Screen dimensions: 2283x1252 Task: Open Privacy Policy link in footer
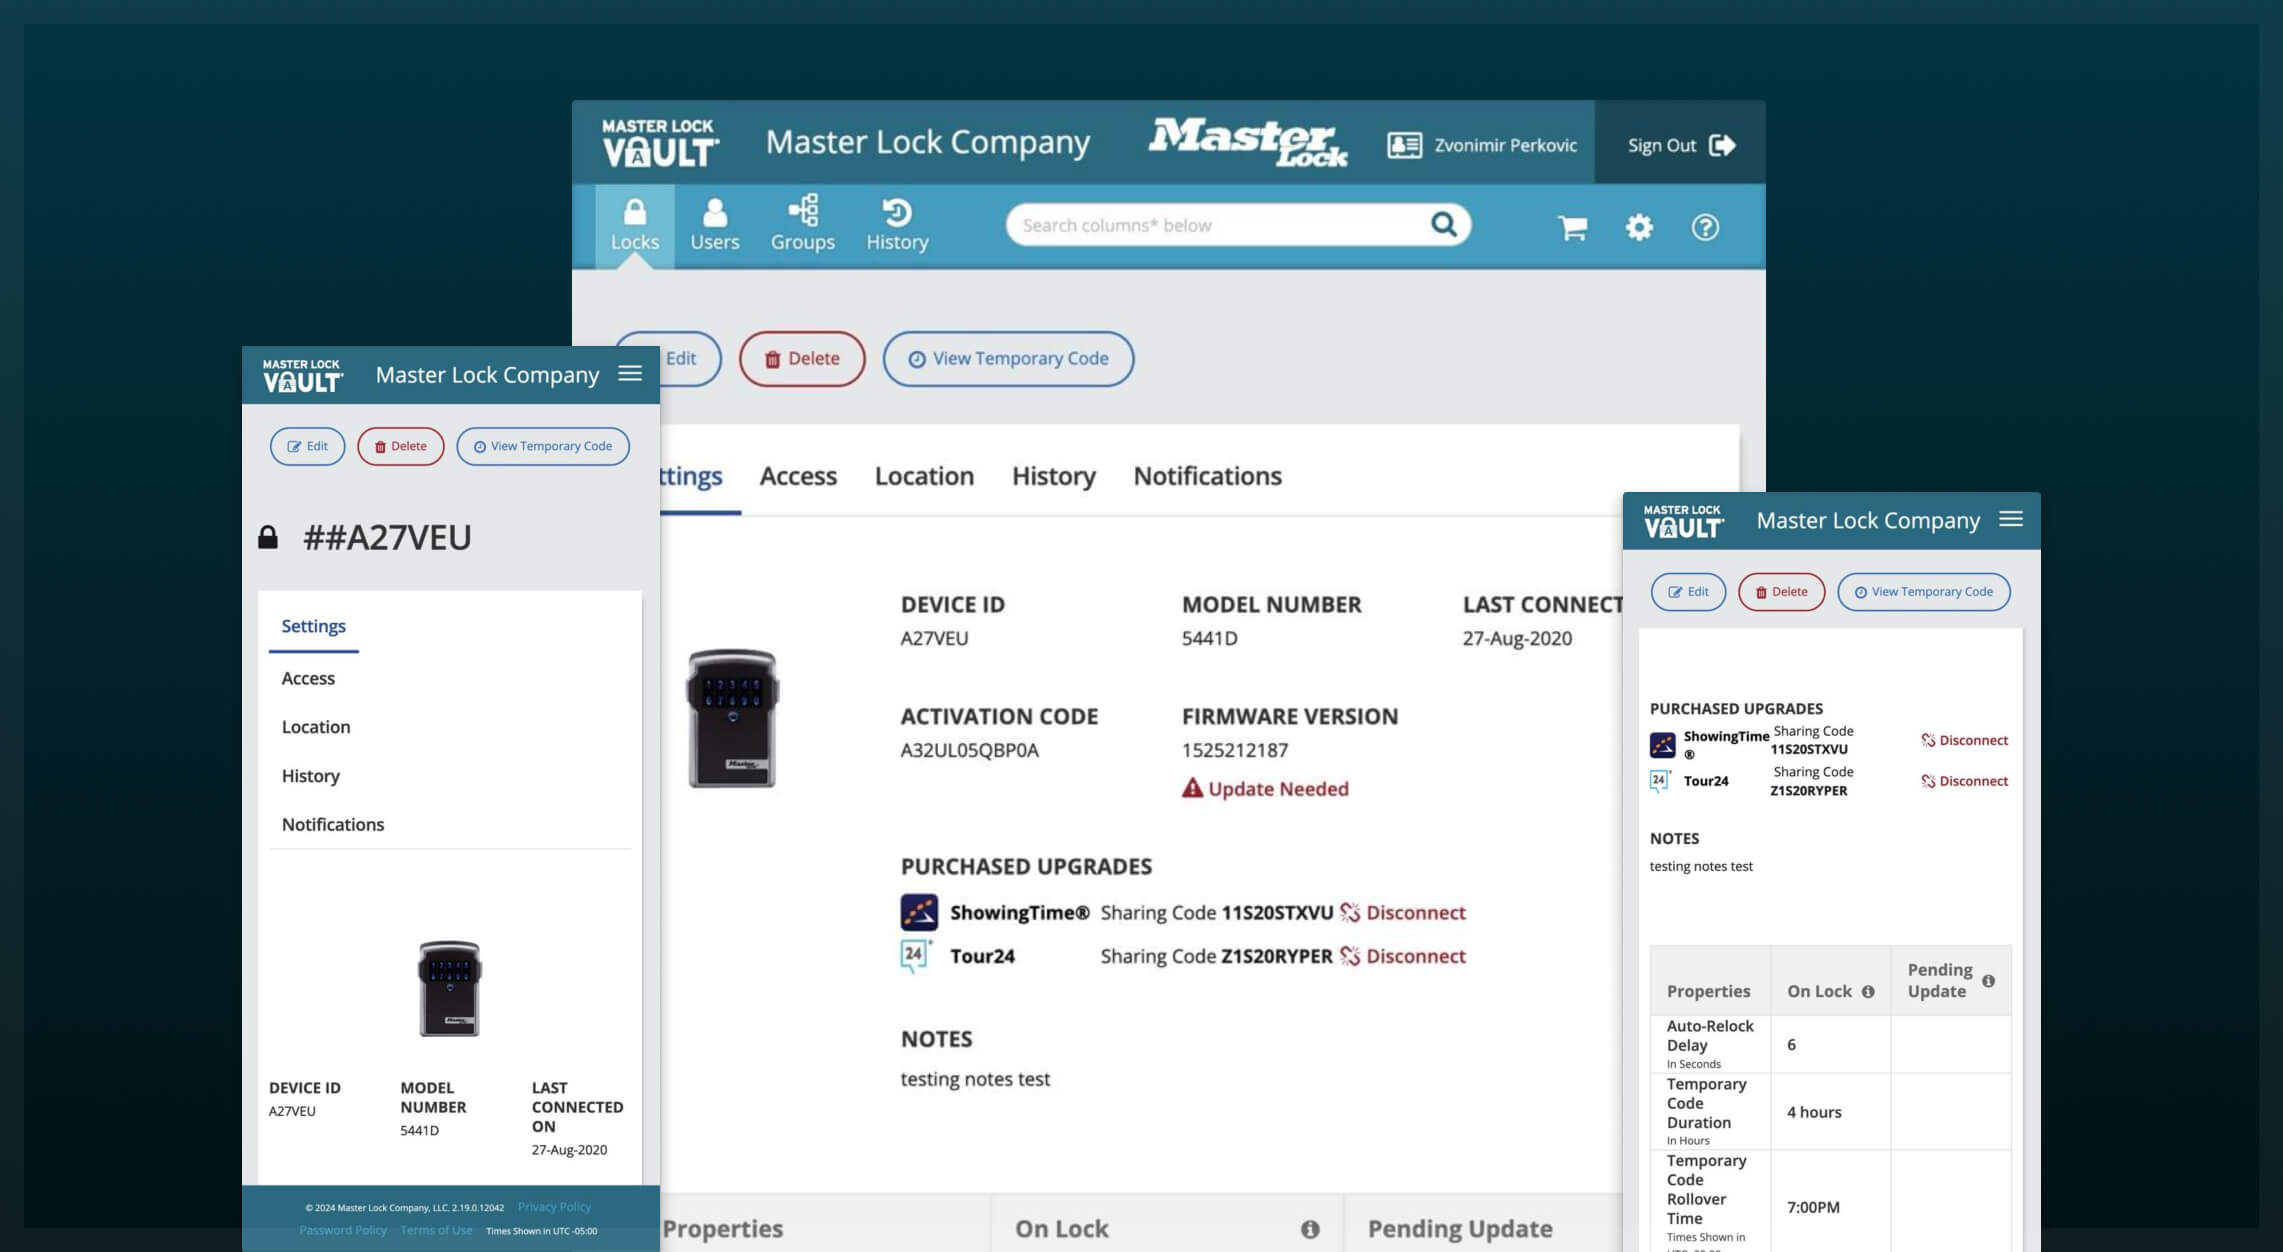[x=554, y=1207]
